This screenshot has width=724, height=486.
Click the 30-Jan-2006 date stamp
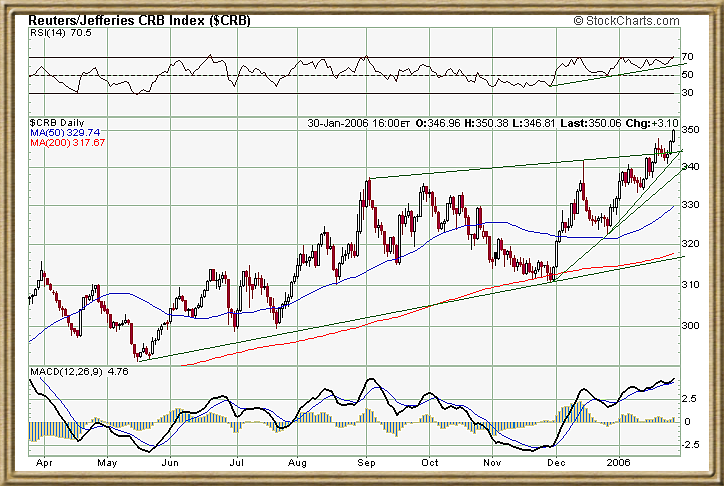pyautogui.click(x=341, y=123)
